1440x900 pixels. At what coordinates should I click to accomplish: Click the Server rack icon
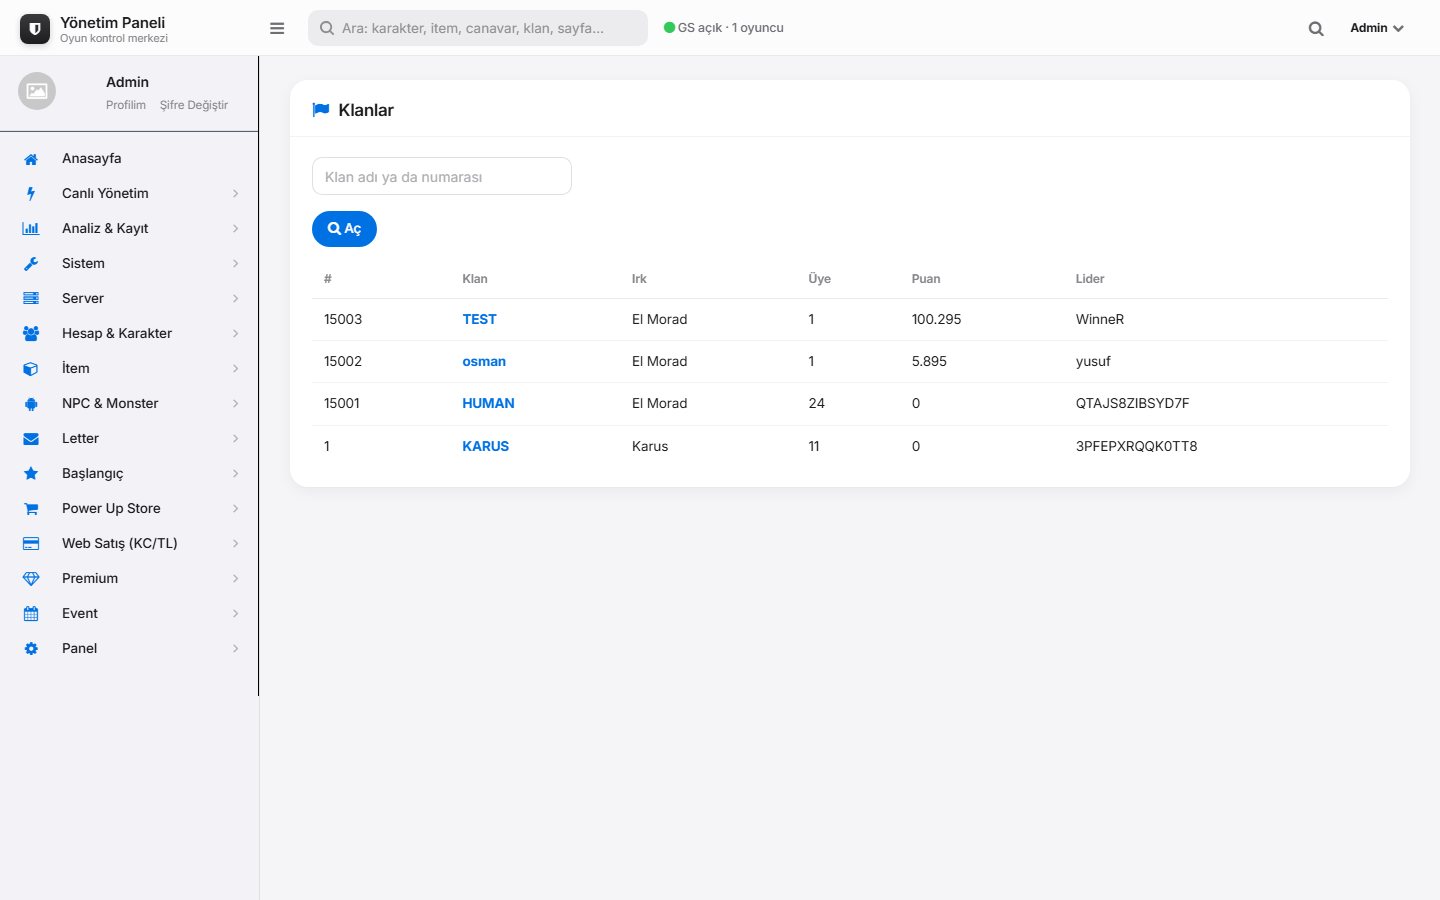(31, 299)
